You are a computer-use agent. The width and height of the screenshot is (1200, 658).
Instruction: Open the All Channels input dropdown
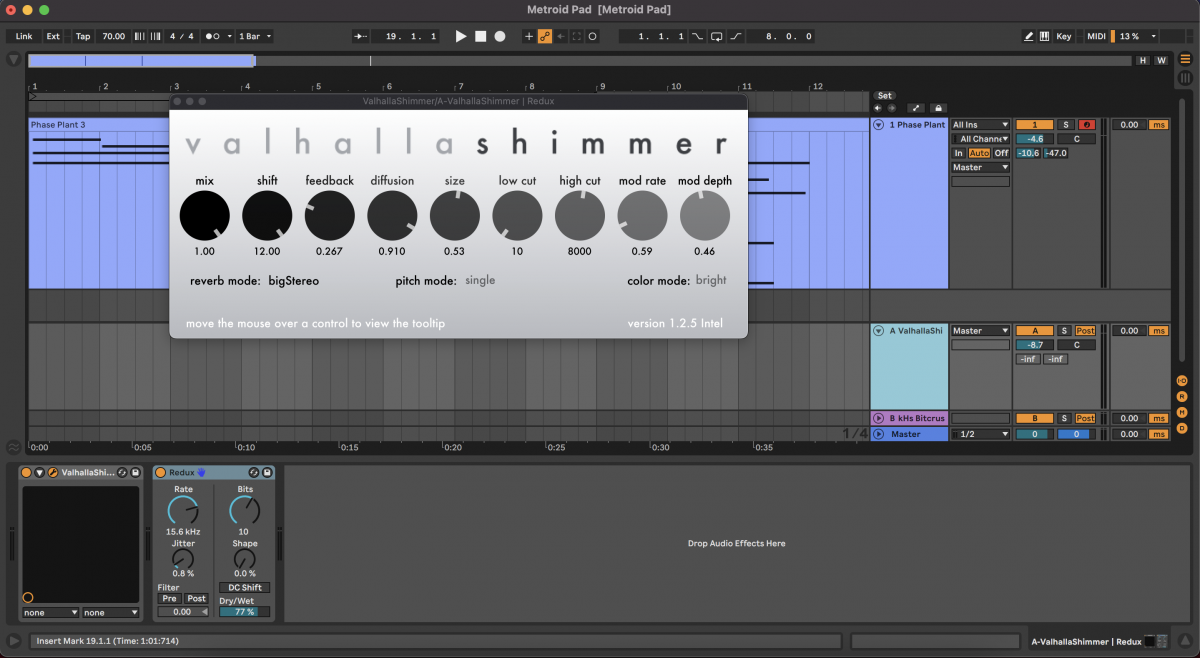pyautogui.click(x=980, y=139)
